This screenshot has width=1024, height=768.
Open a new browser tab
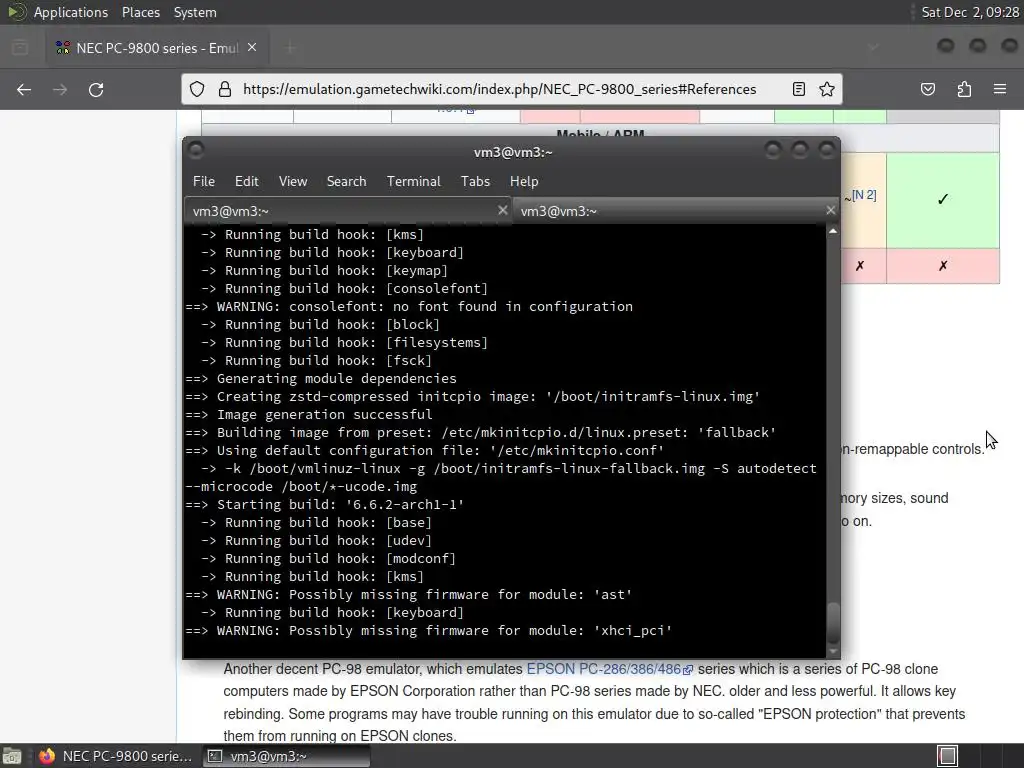pyautogui.click(x=291, y=48)
